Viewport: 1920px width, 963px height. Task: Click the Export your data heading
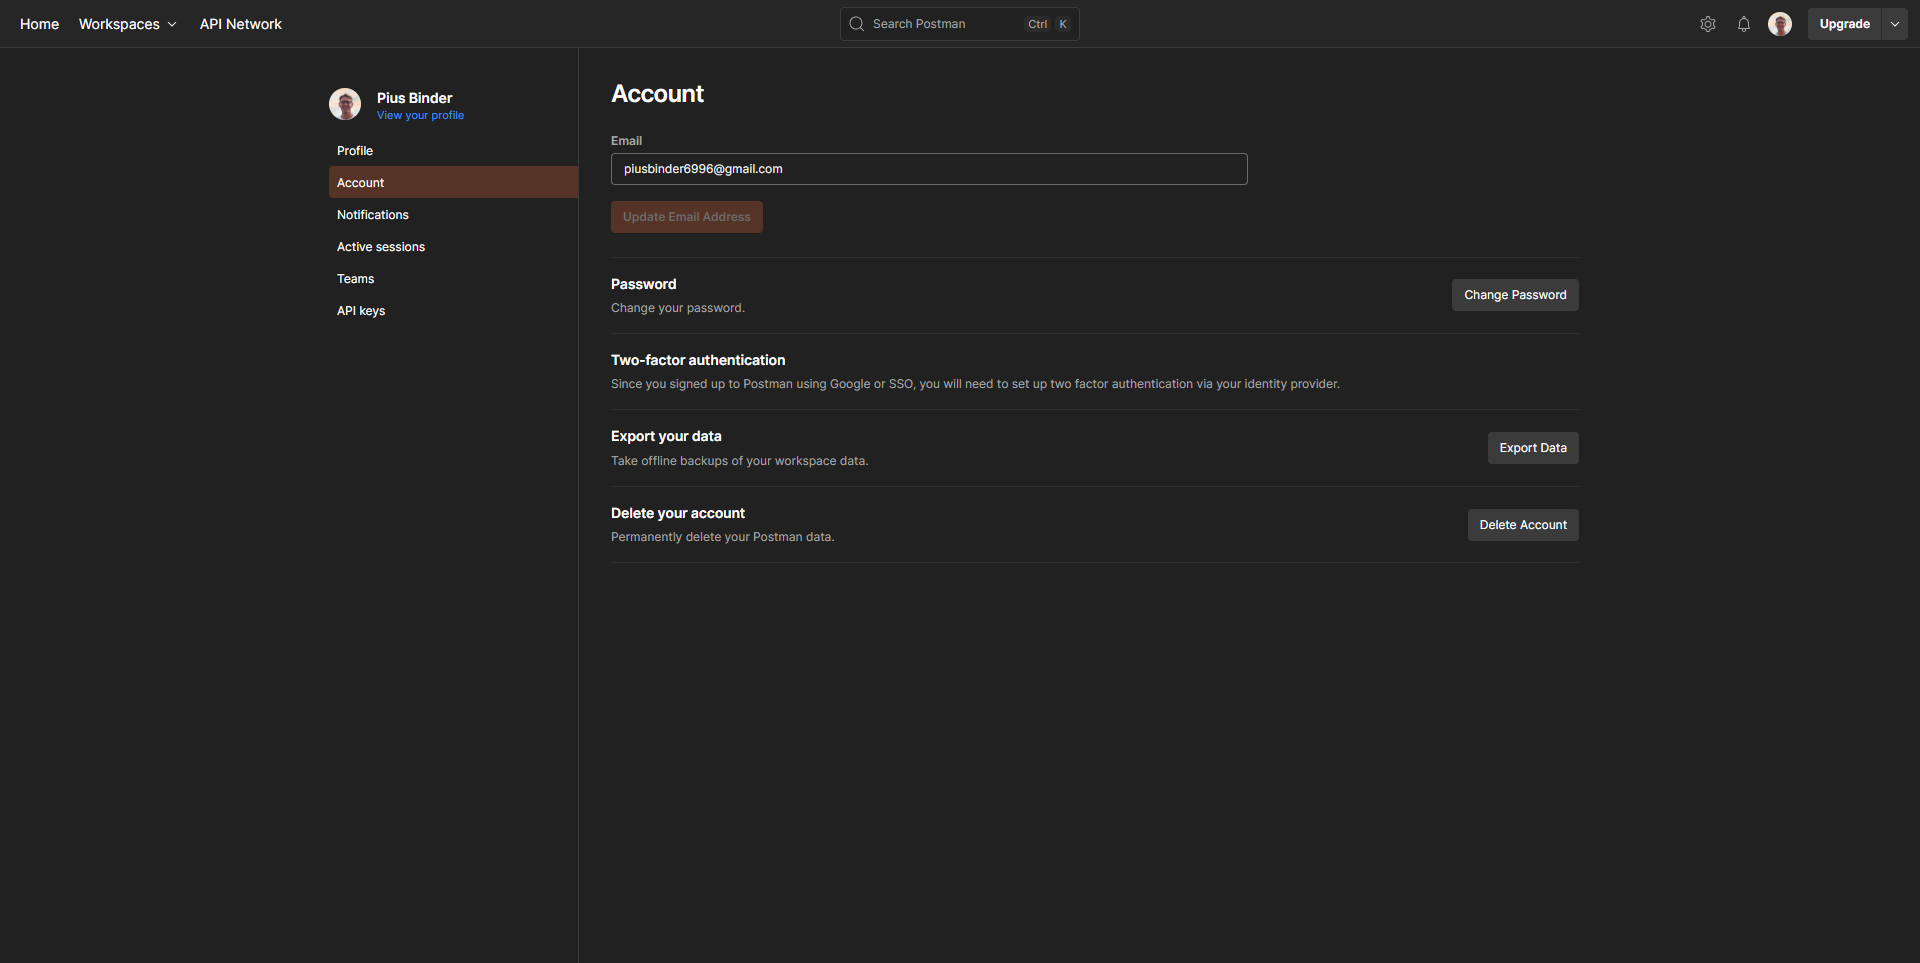point(666,436)
